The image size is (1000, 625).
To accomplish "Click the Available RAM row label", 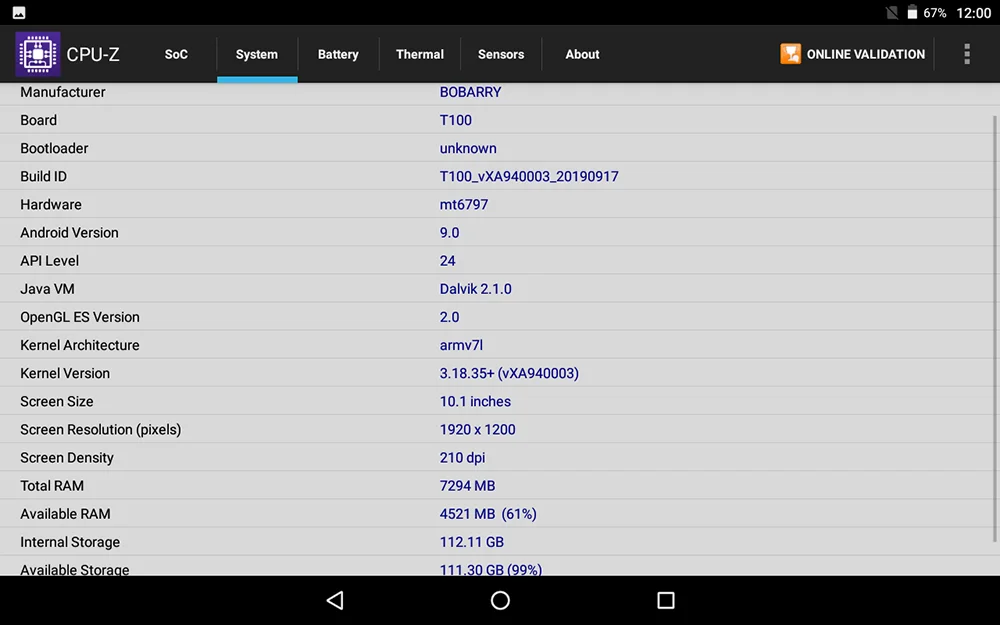I will tap(65, 513).
